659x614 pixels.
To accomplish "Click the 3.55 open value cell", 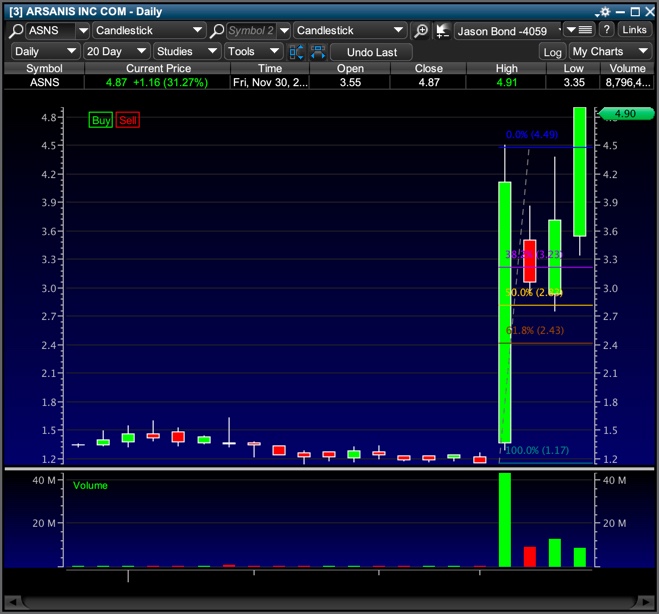I will (350, 82).
